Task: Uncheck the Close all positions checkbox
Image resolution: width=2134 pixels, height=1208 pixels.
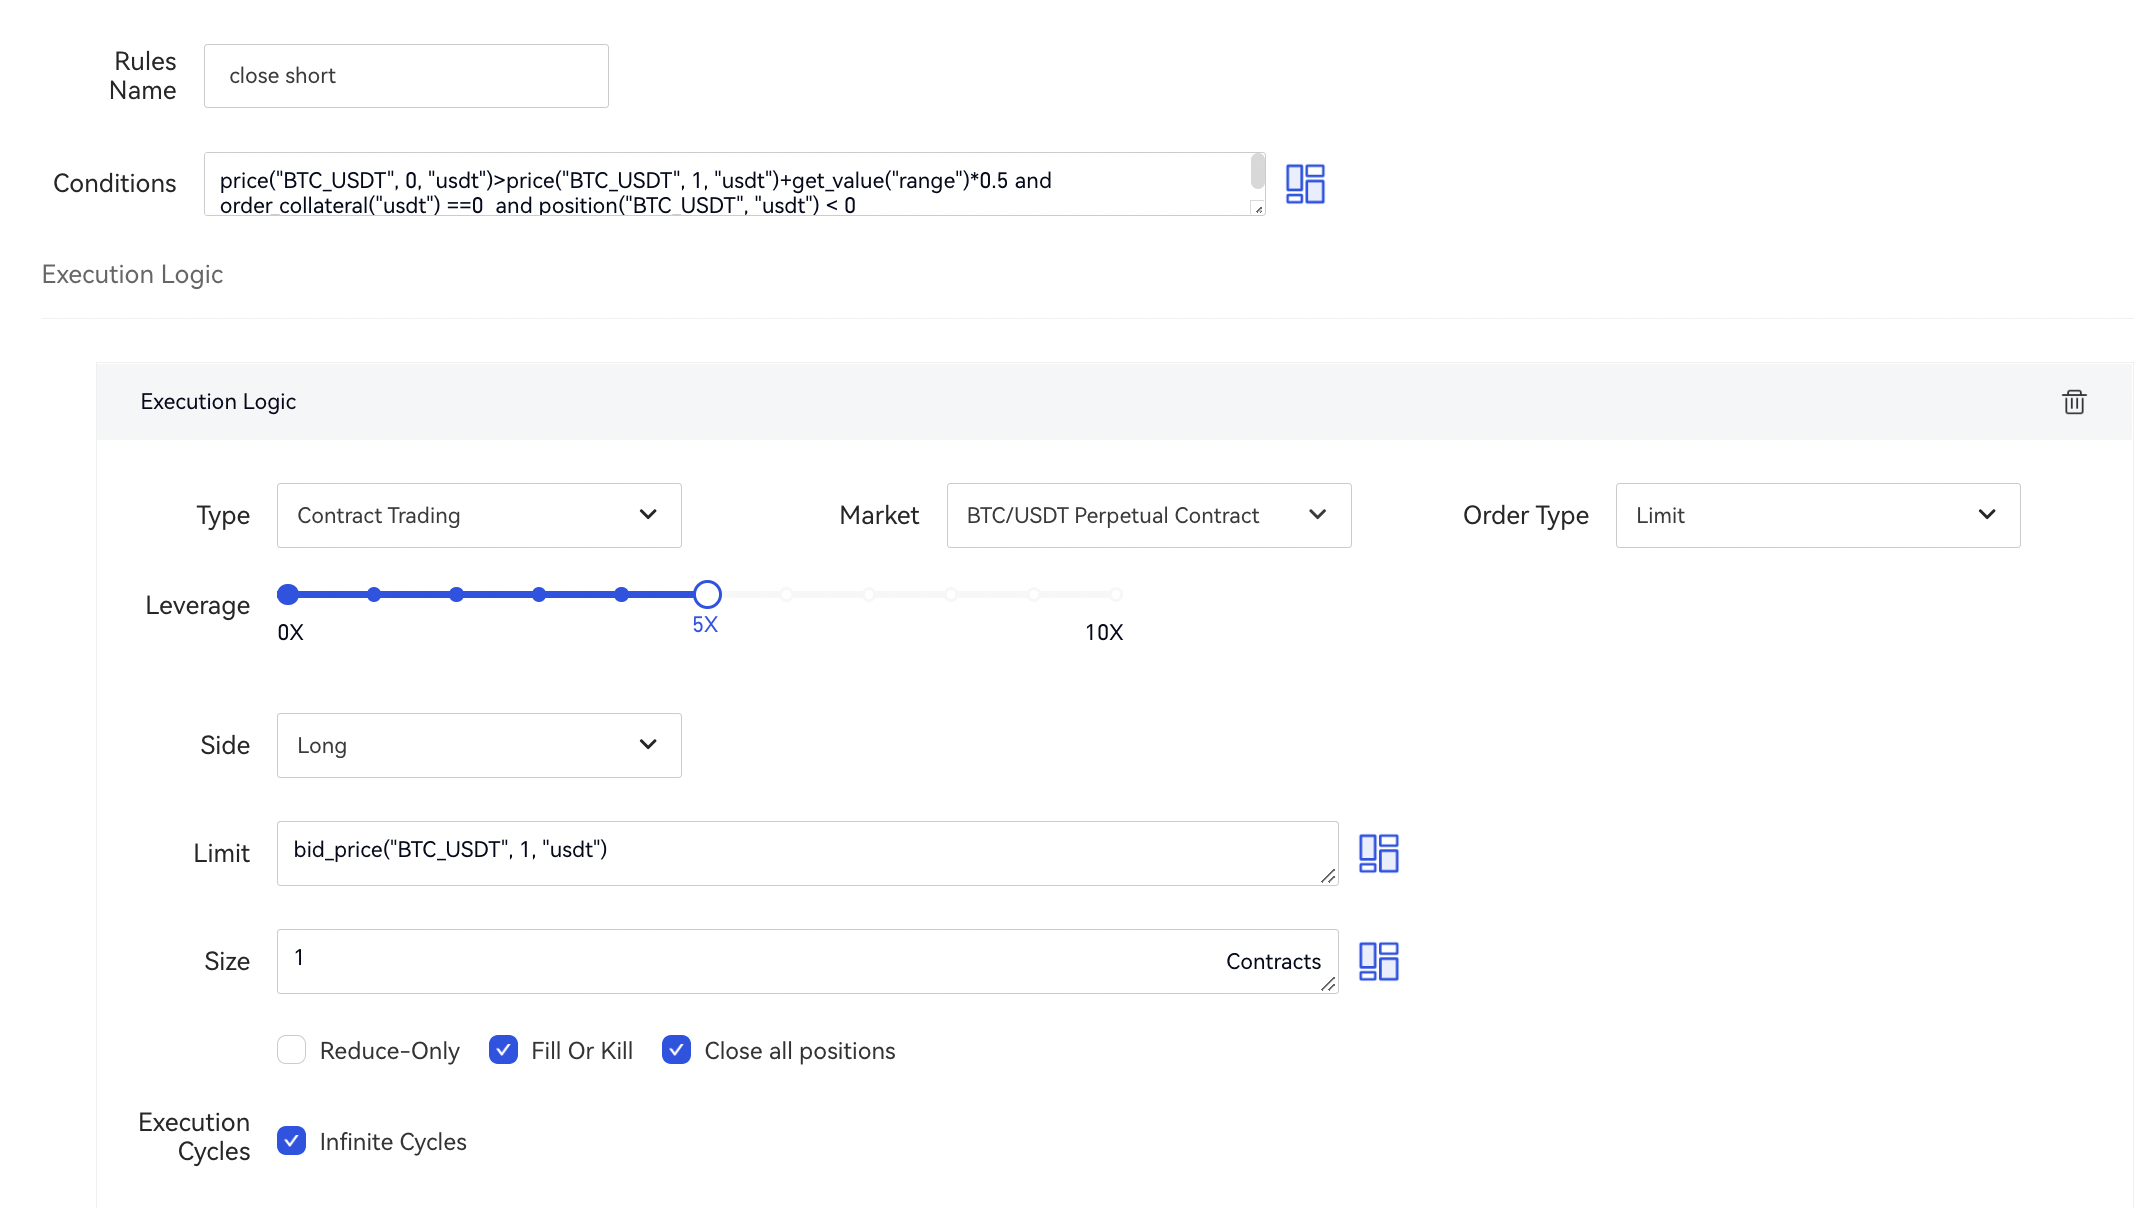Action: tap(676, 1050)
